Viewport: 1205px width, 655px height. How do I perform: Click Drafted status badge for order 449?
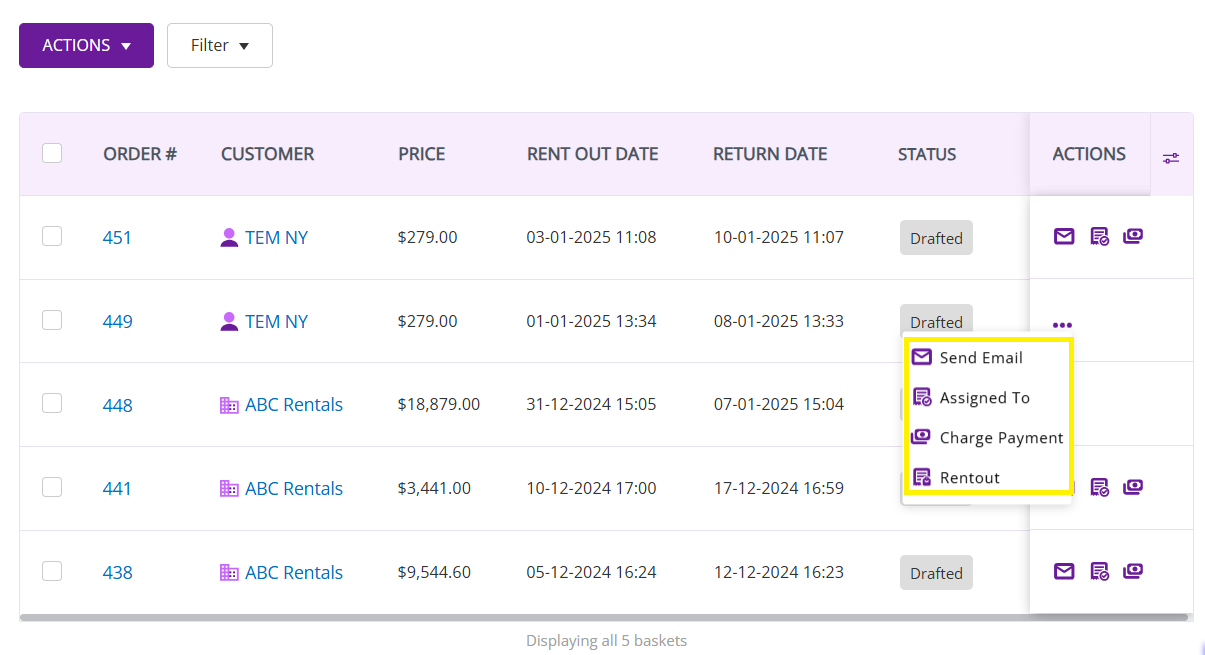[x=936, y=319]
